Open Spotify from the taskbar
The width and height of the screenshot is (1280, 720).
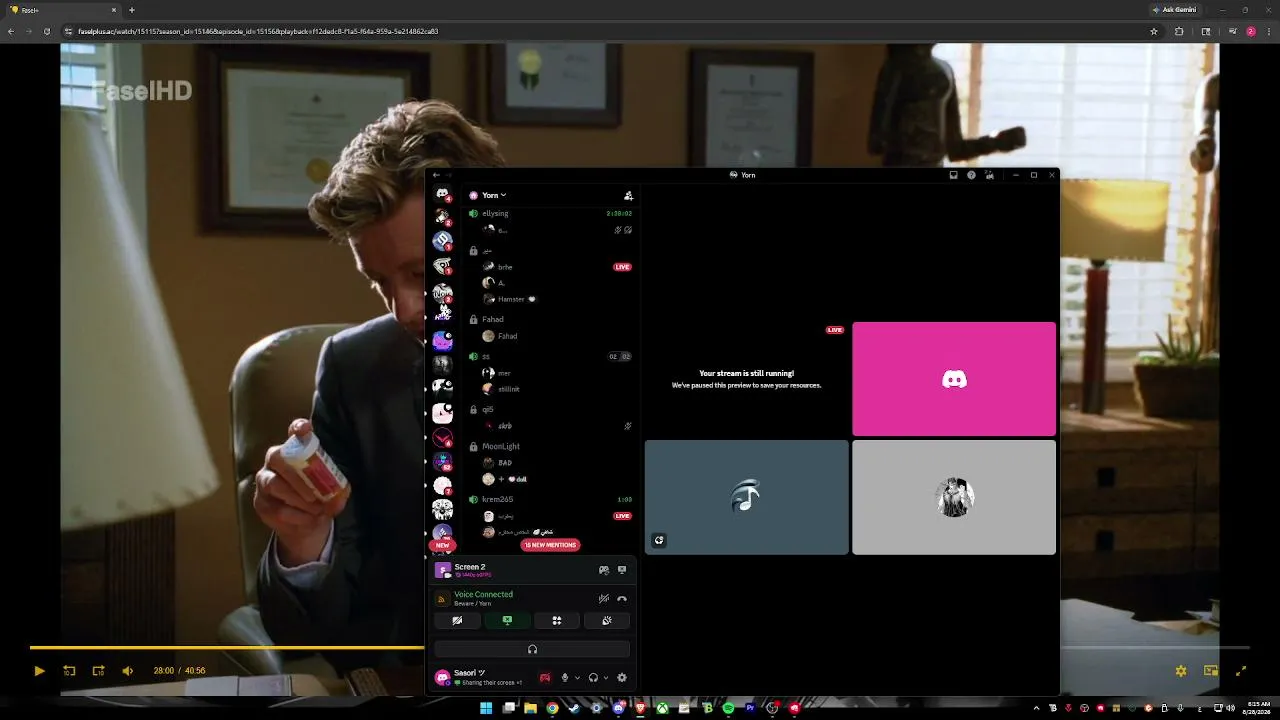tap(728, 708)
